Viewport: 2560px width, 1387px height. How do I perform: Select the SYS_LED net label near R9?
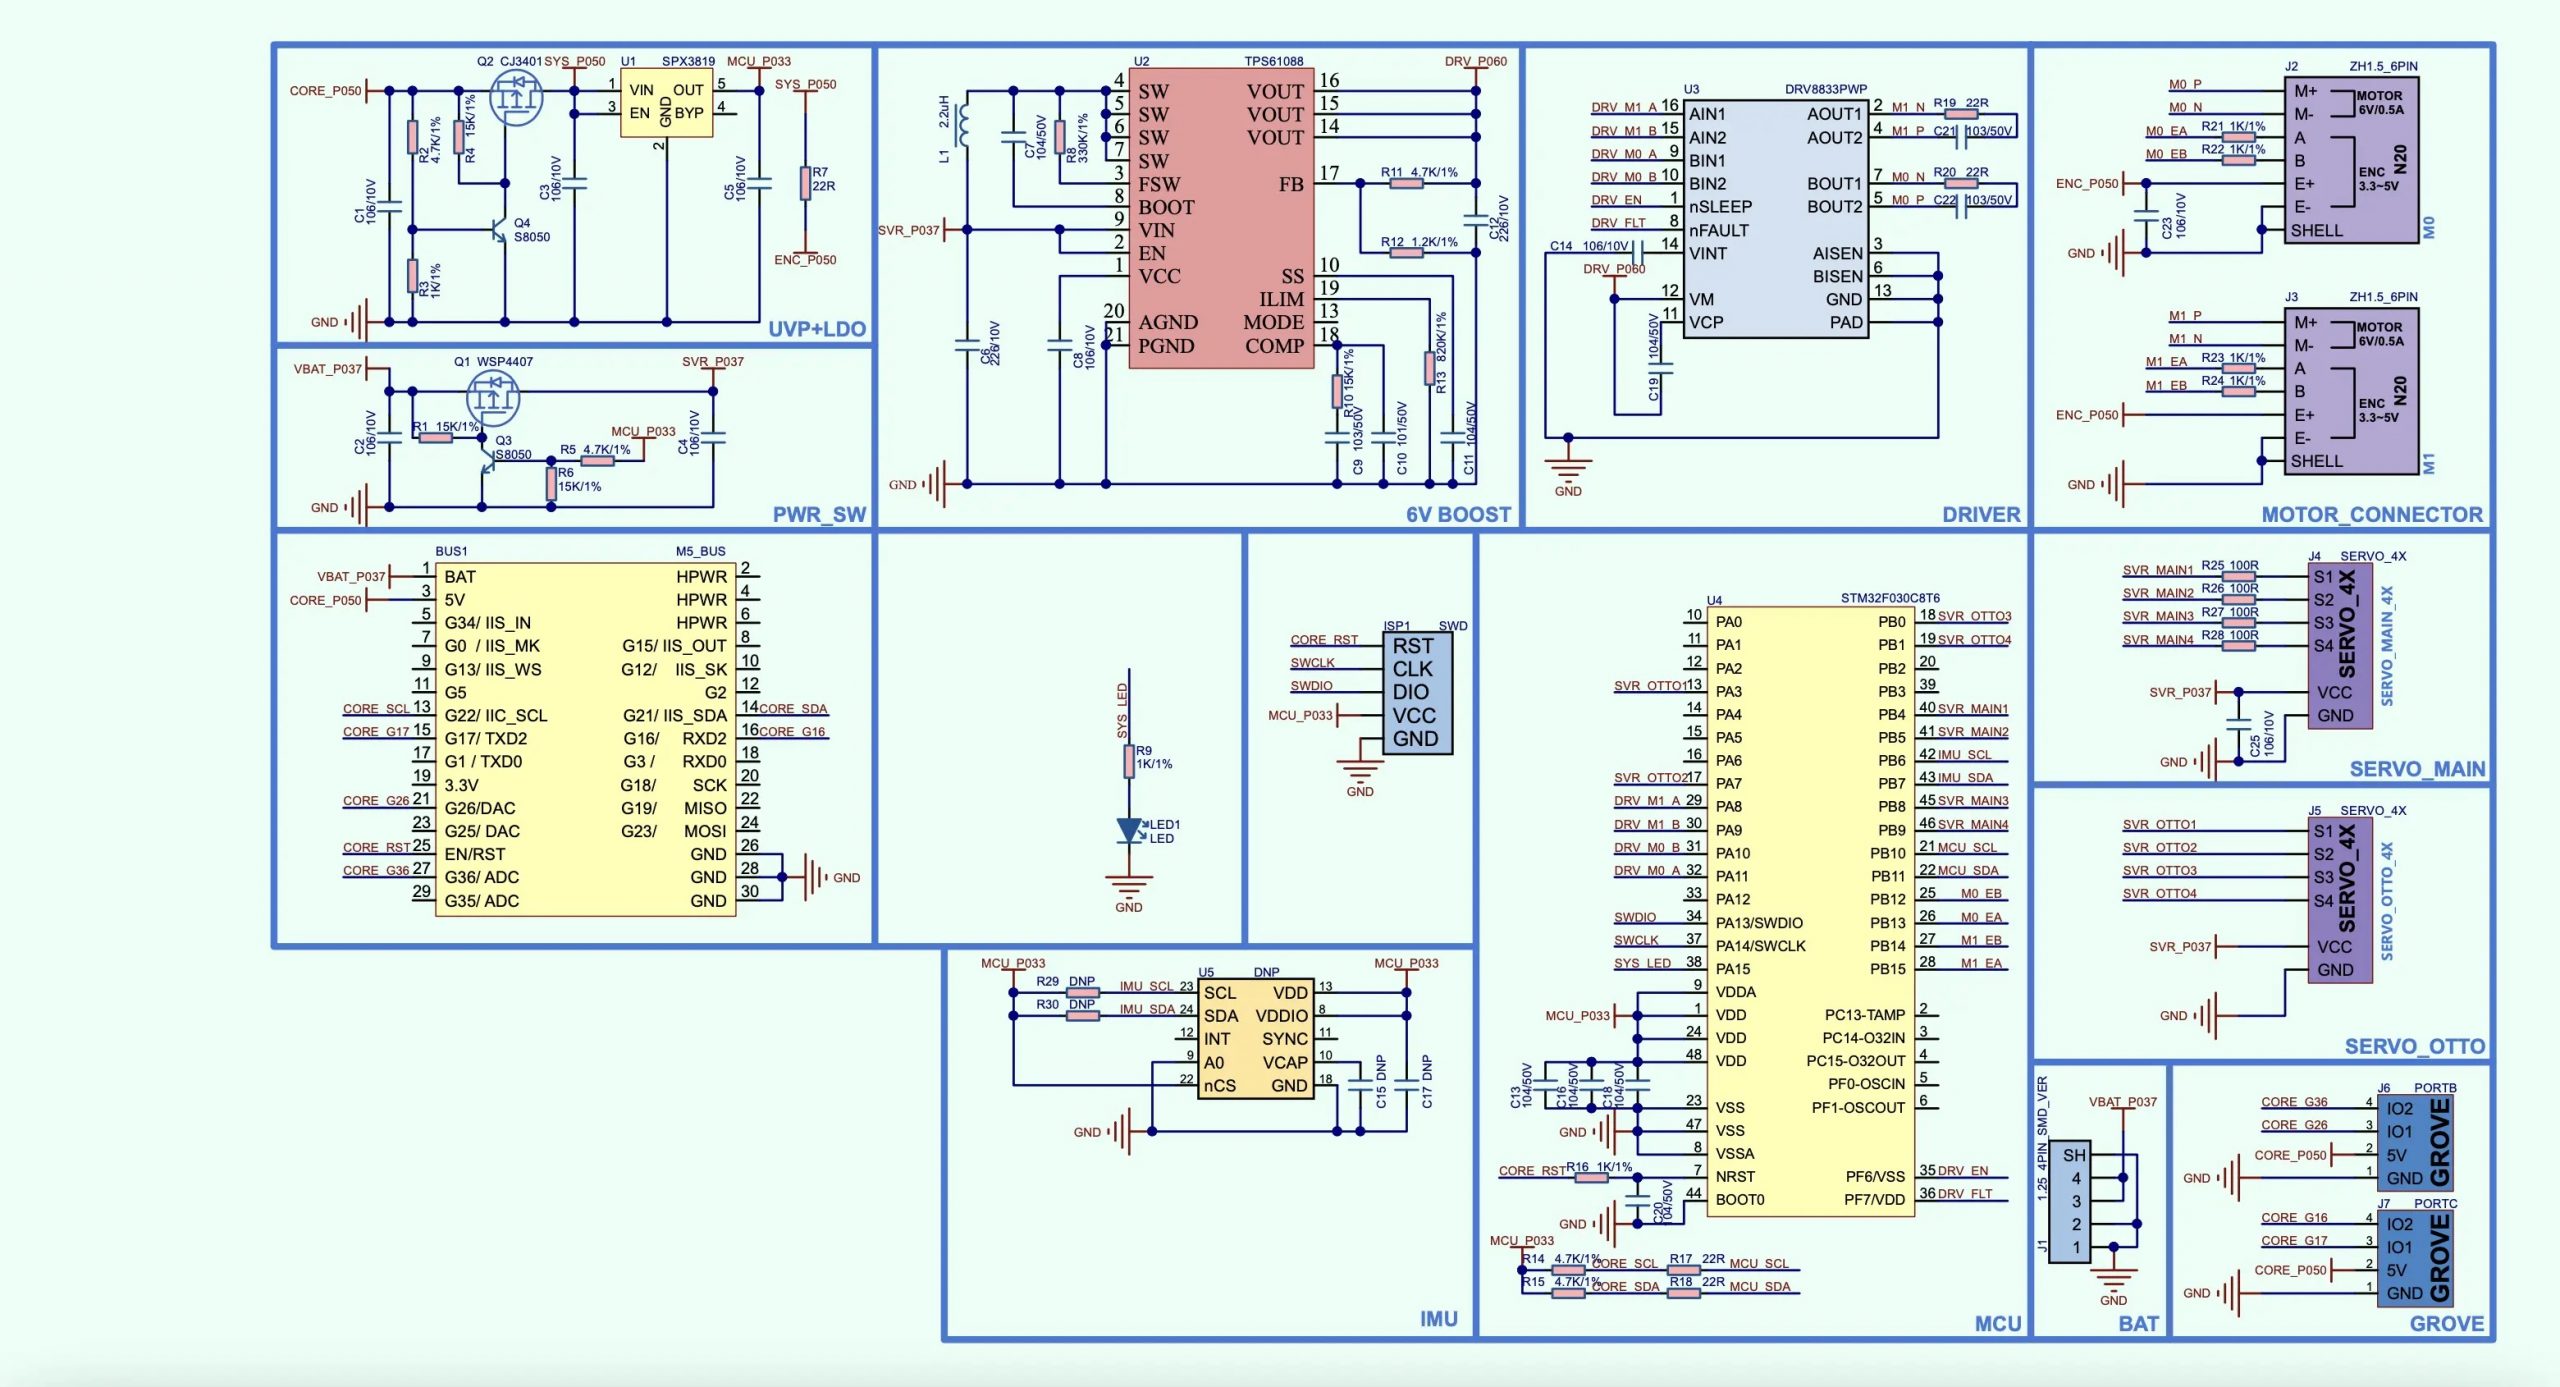1122,711
